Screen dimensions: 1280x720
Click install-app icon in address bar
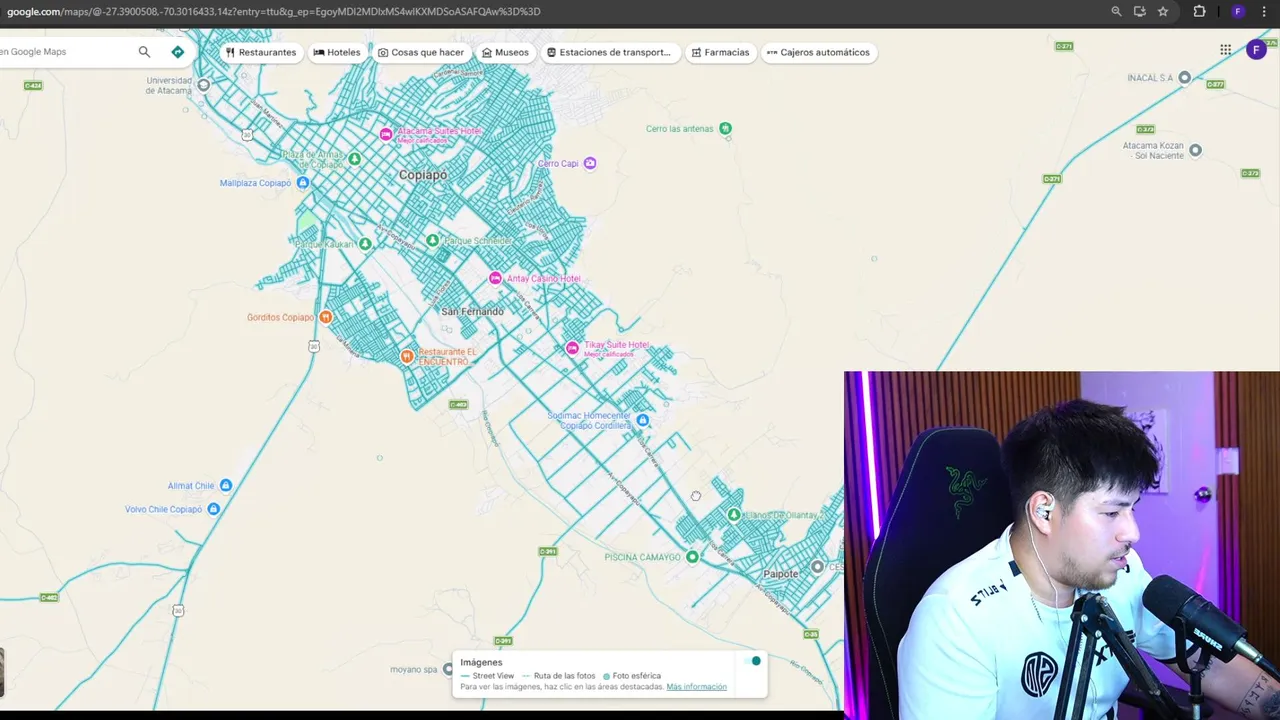click(1140, 11)
